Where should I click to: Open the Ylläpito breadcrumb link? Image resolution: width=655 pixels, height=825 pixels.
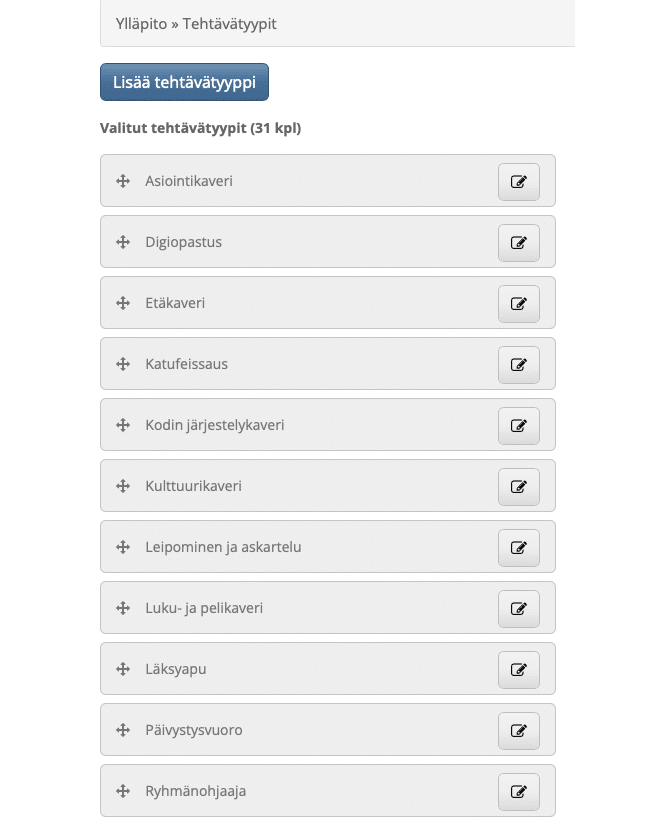(x=141, y=23)
